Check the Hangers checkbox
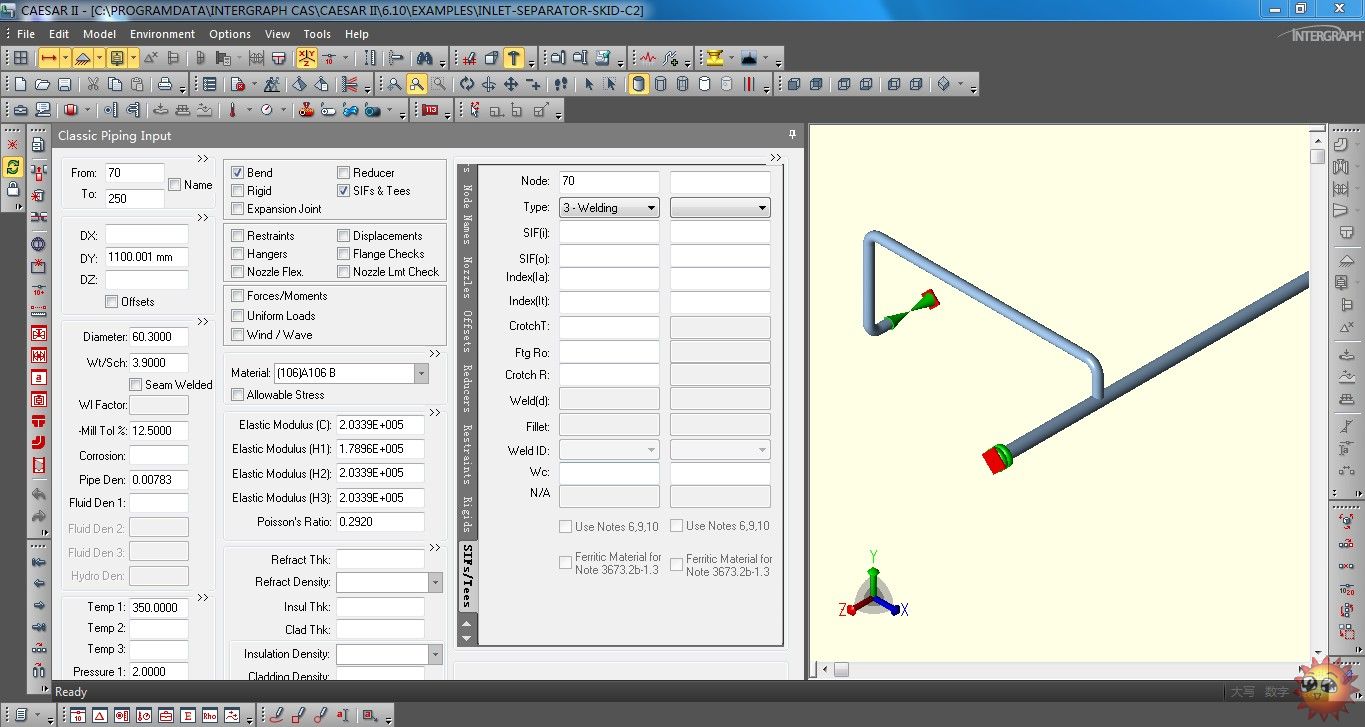 pyautogui.click(x=238, y=254)
